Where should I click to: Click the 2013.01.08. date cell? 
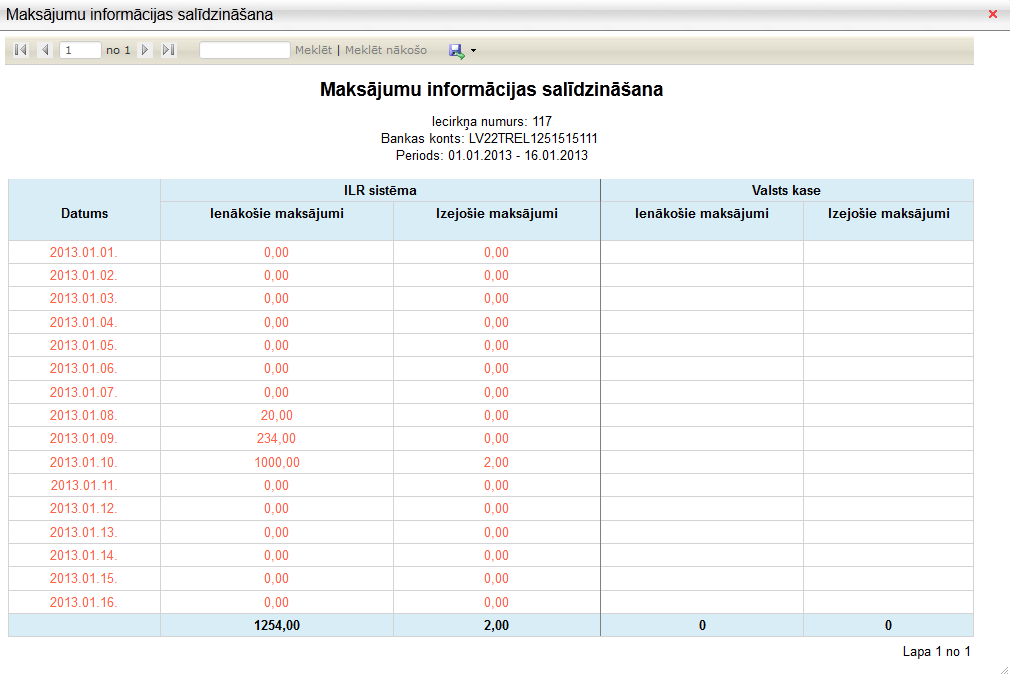coord(84,415)
